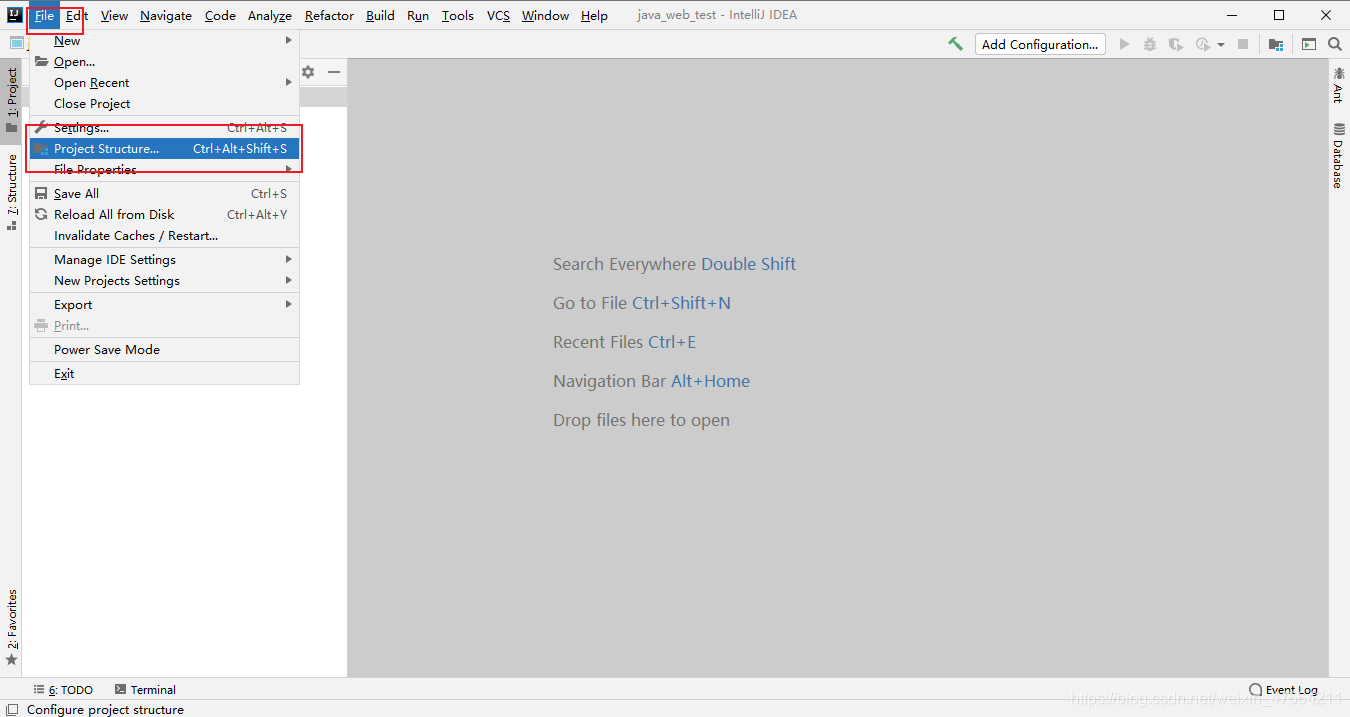1350x717 pixels.
Task: Toggle tool window bars status icon
Action: tap(11, 710)
